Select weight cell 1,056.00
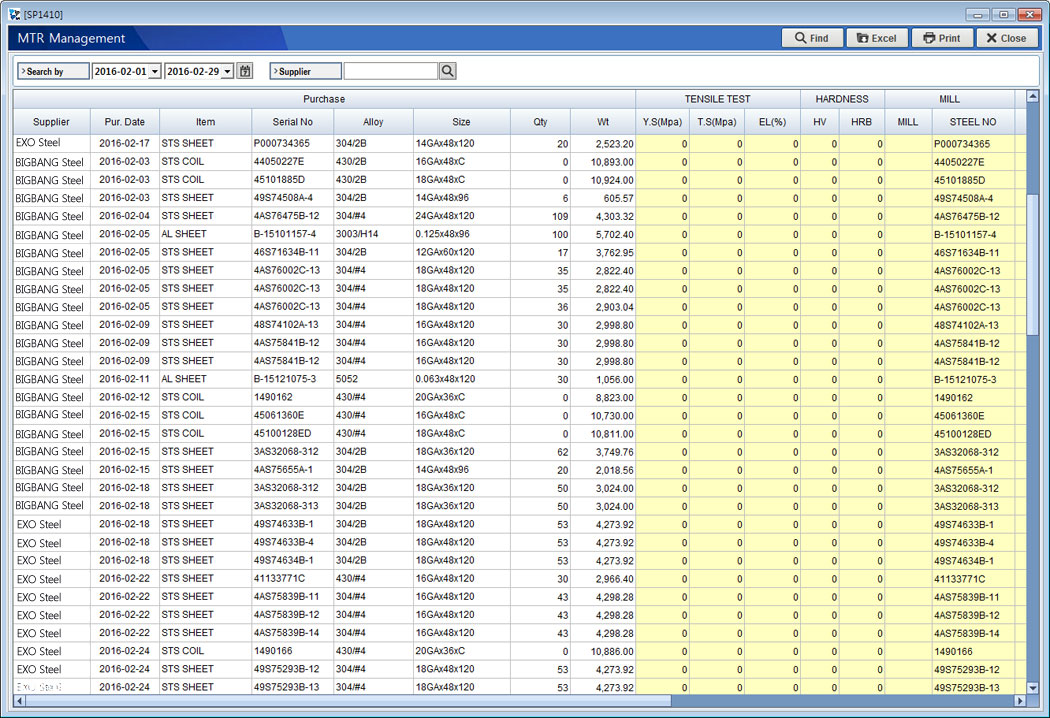 click(x=603, y=380)
